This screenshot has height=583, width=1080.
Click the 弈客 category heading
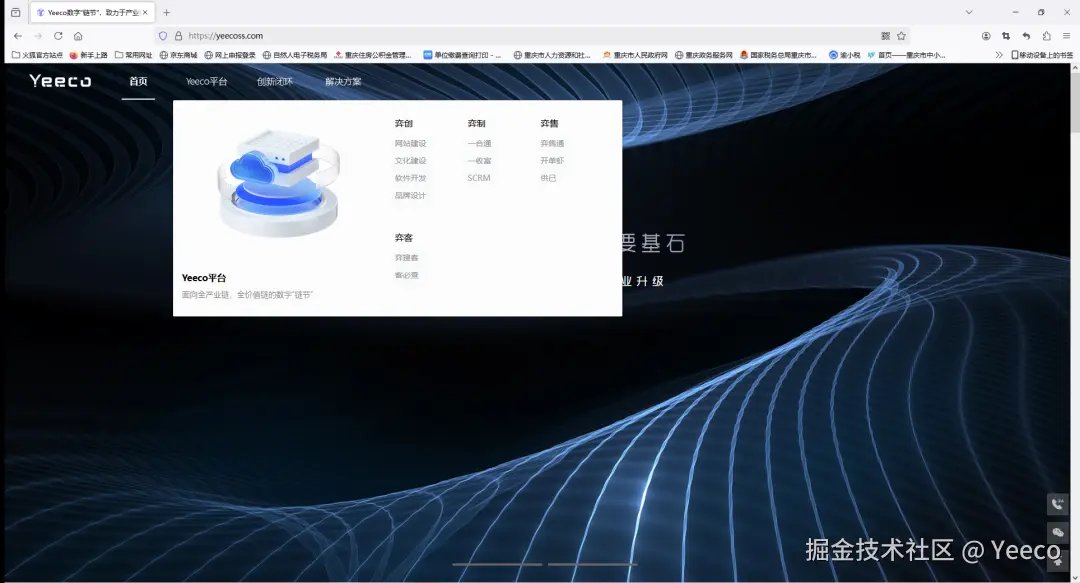coord(404,238)
